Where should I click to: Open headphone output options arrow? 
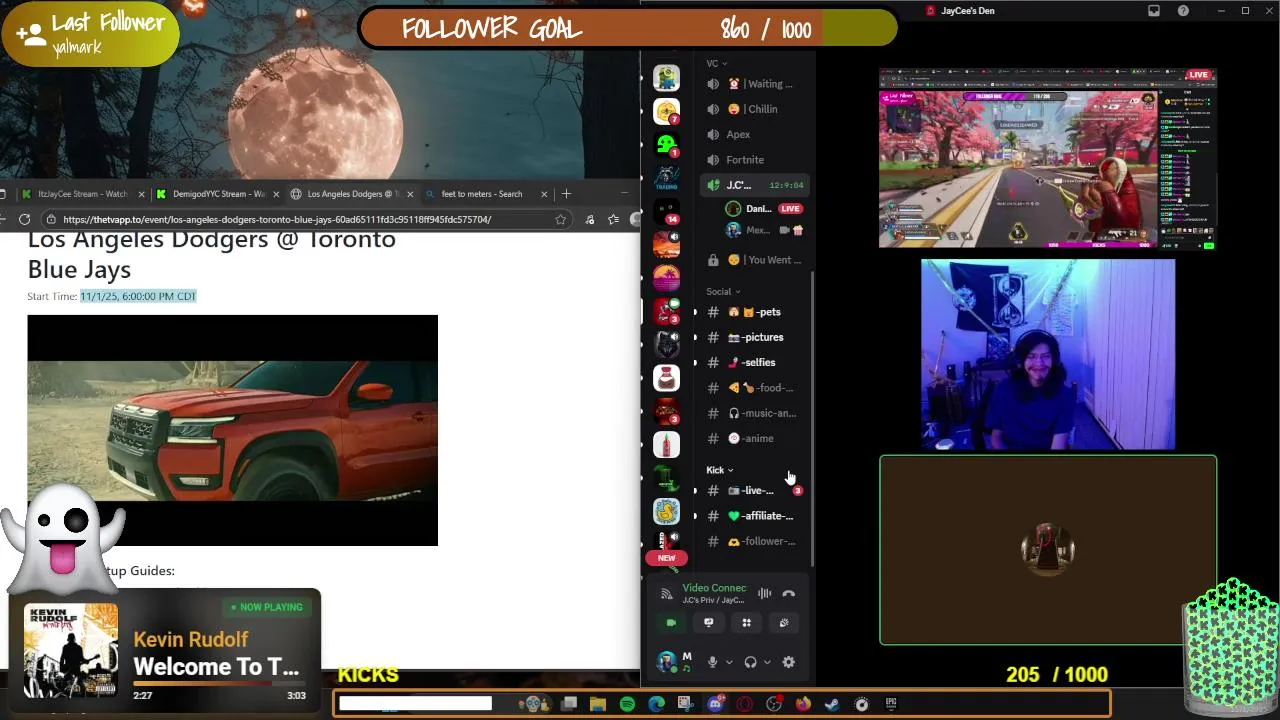[x=767, y=662]
